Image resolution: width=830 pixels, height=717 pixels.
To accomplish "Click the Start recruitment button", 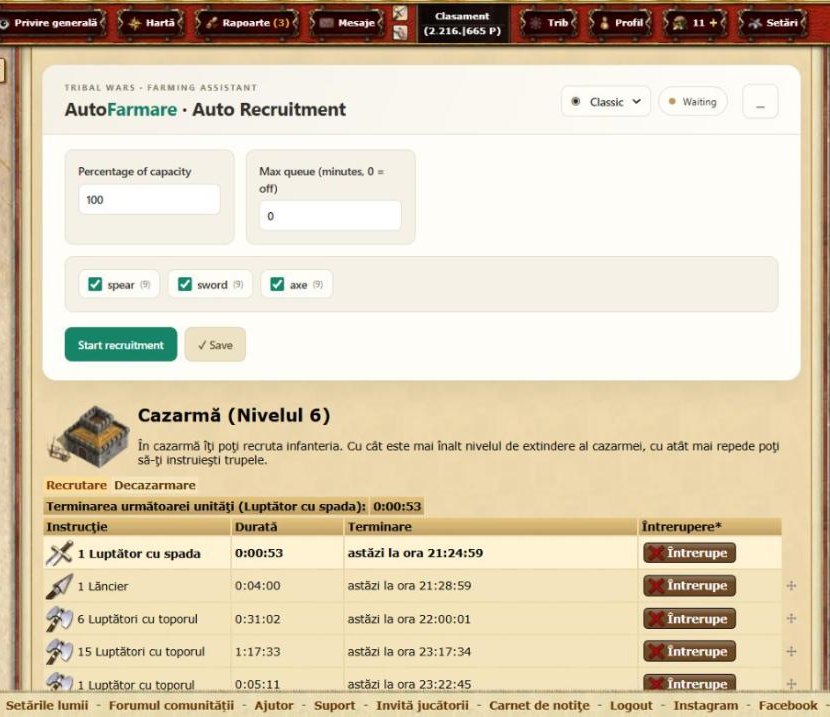I will [x=121, y=344].
